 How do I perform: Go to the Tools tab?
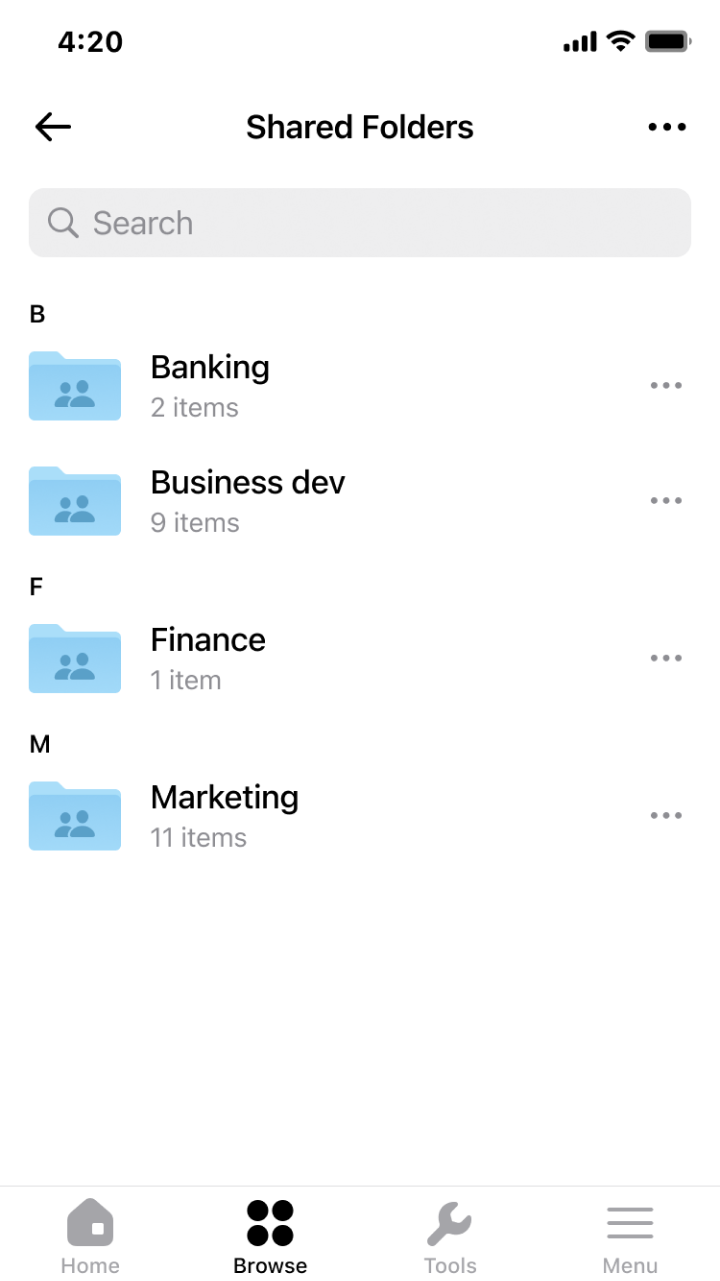450,1236
